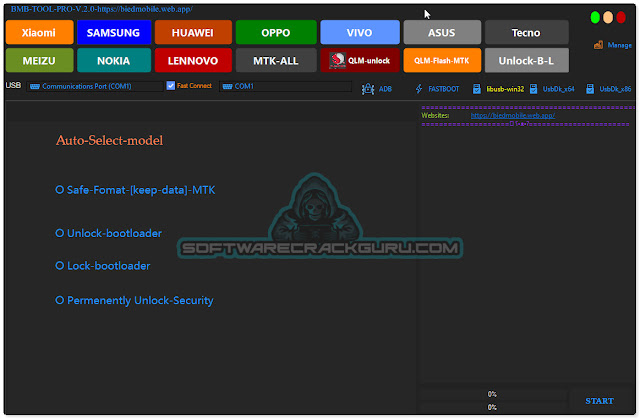Select the Unlock-bootloader option
The image size is (640, 419).
(x=109, y=233)
